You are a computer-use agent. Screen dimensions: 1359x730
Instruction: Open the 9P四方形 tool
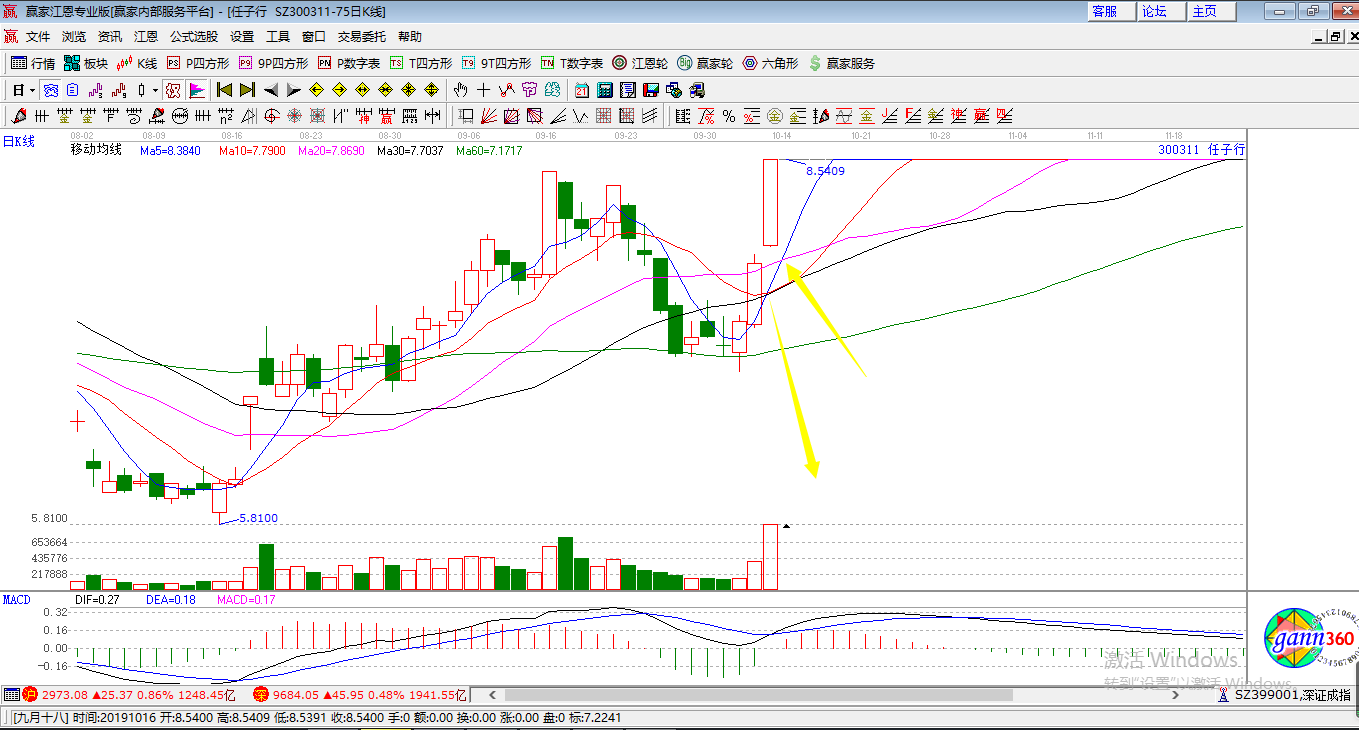(x=273, y=63)
